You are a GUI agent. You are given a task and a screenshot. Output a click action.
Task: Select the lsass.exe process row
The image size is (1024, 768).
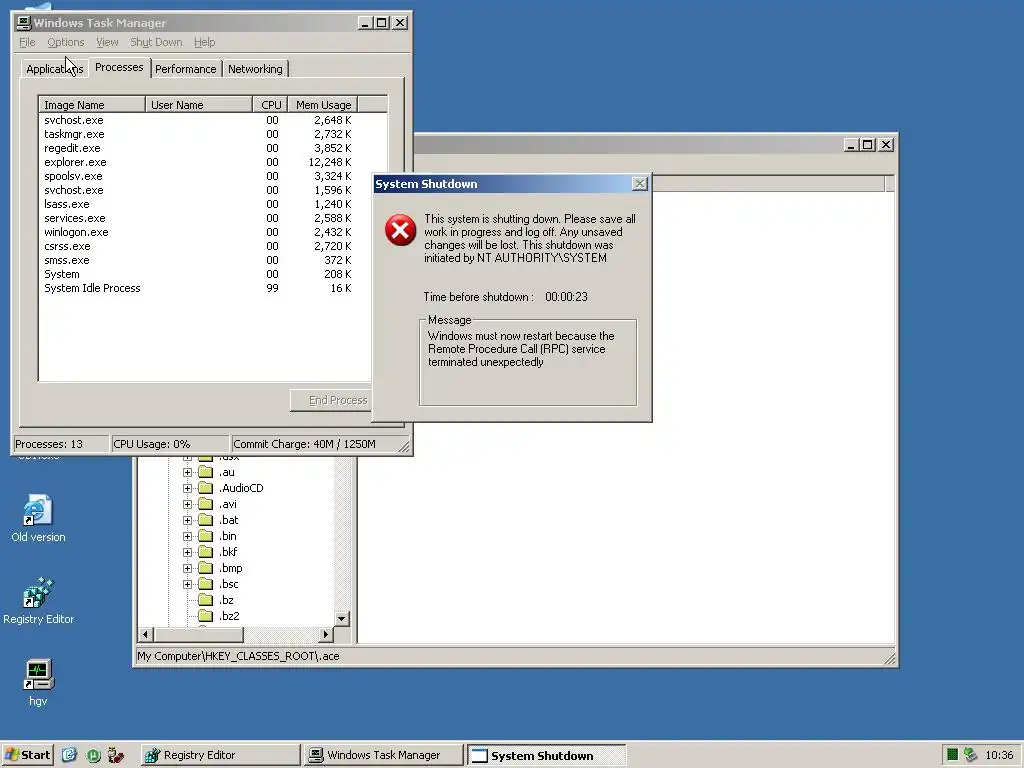[x=206, y=204]
